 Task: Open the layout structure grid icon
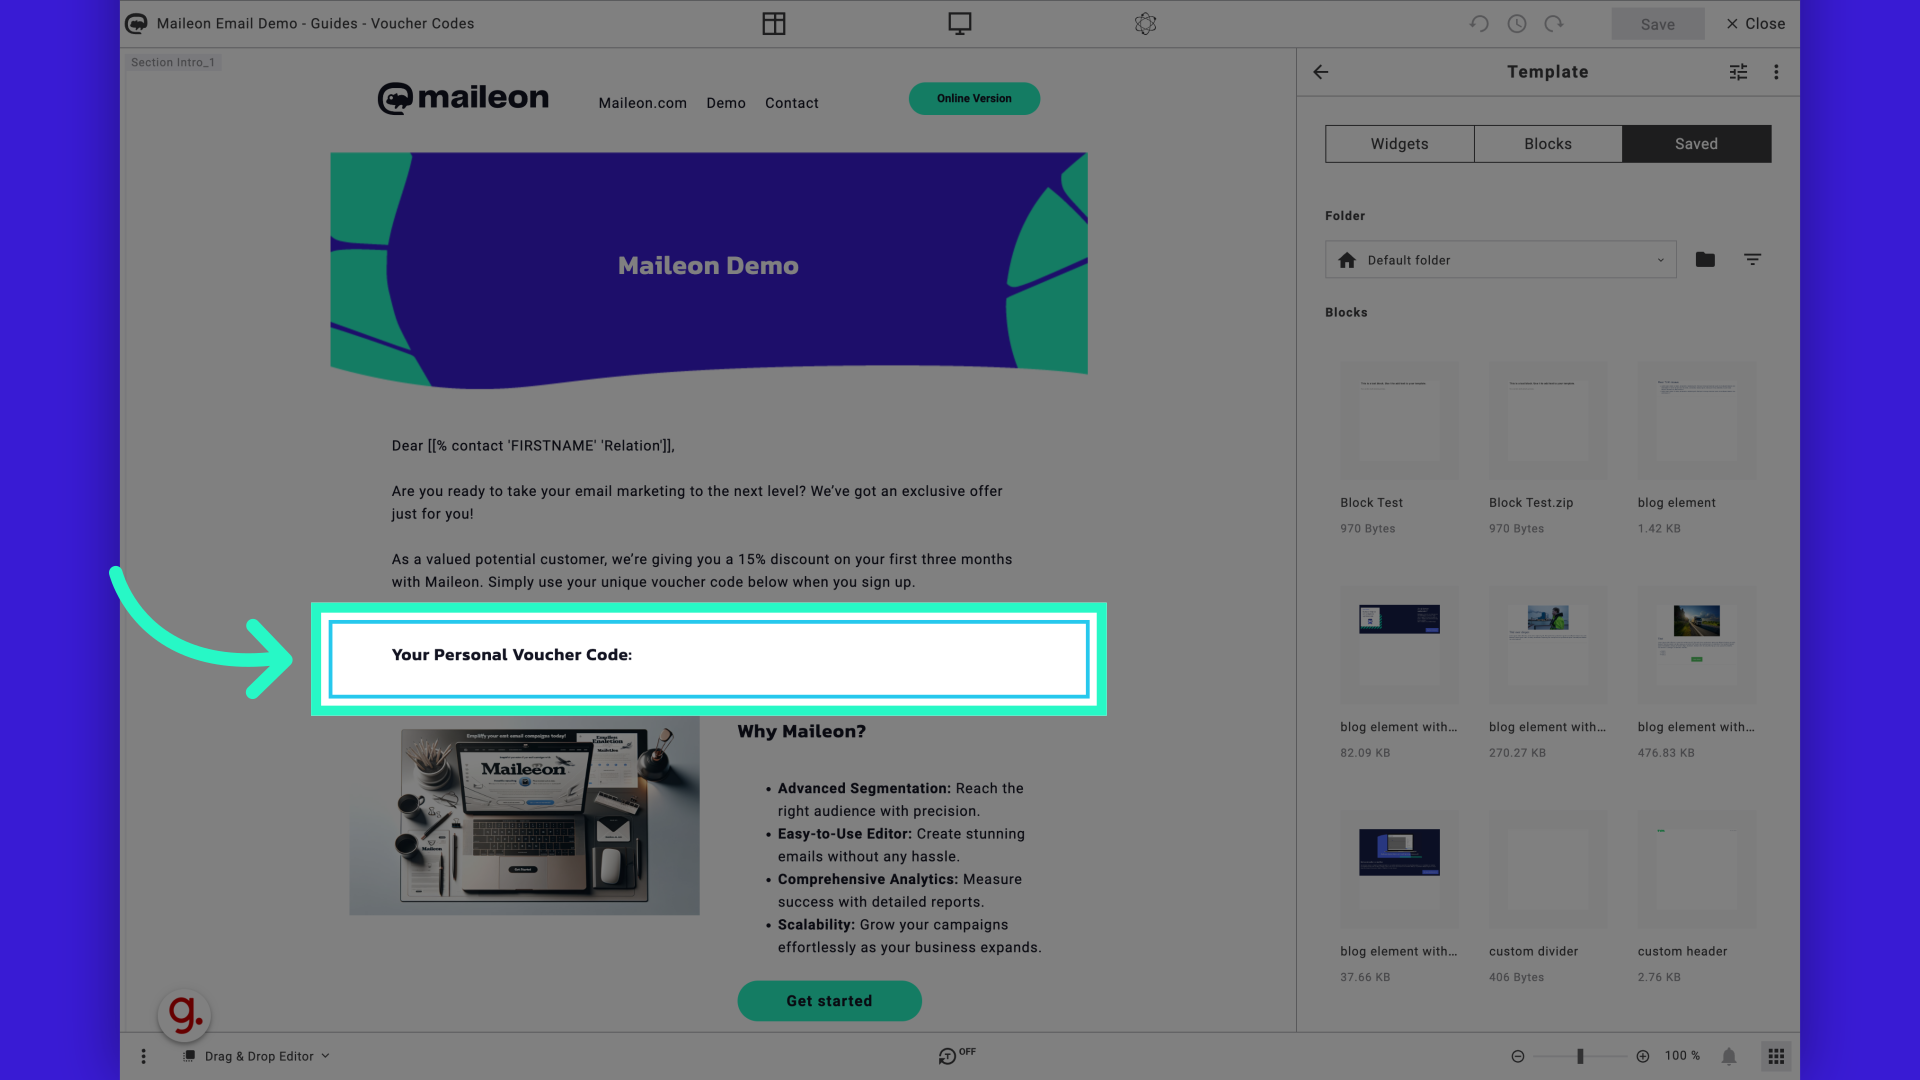pos(773,24)
